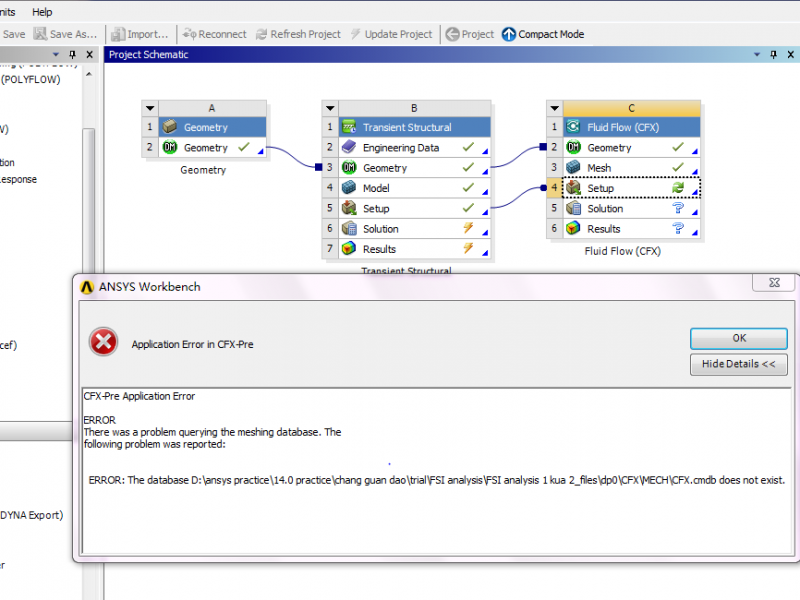Viewport: 800px width, 600px height.
Task: Switch to Compact Mode
Action: [543, 34]
